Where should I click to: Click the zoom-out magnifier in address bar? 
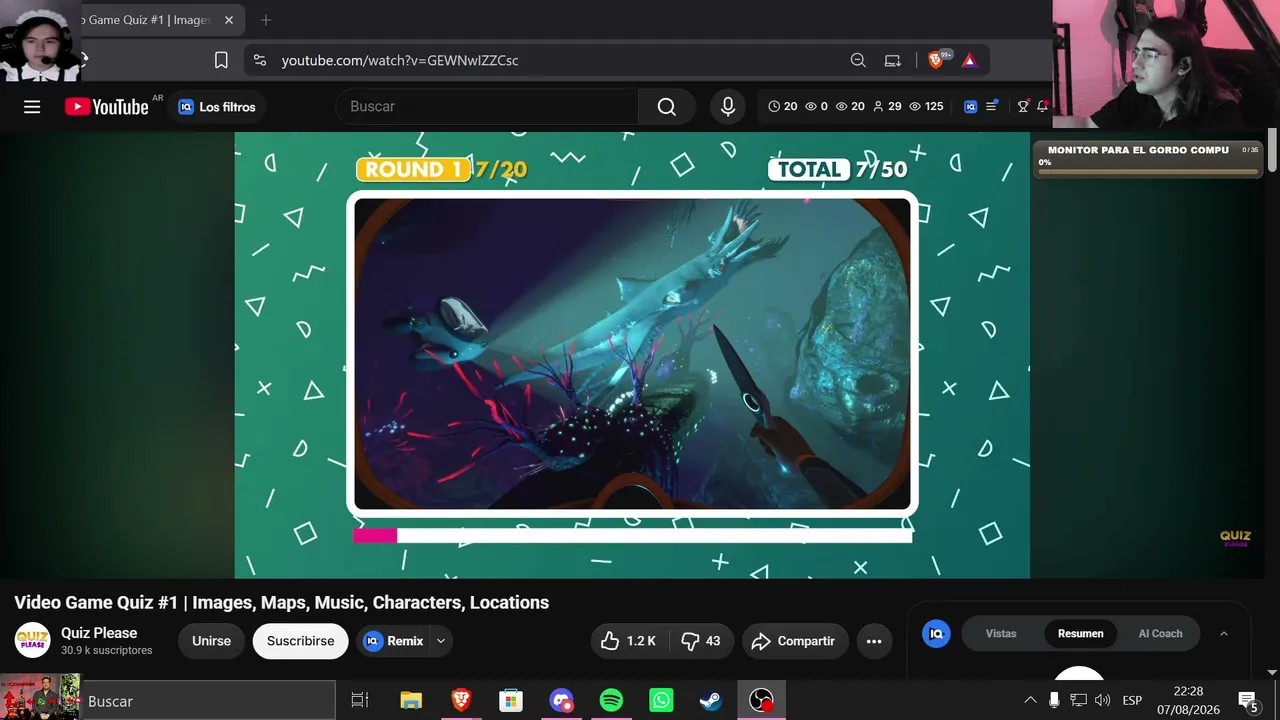tap(858, 60)
